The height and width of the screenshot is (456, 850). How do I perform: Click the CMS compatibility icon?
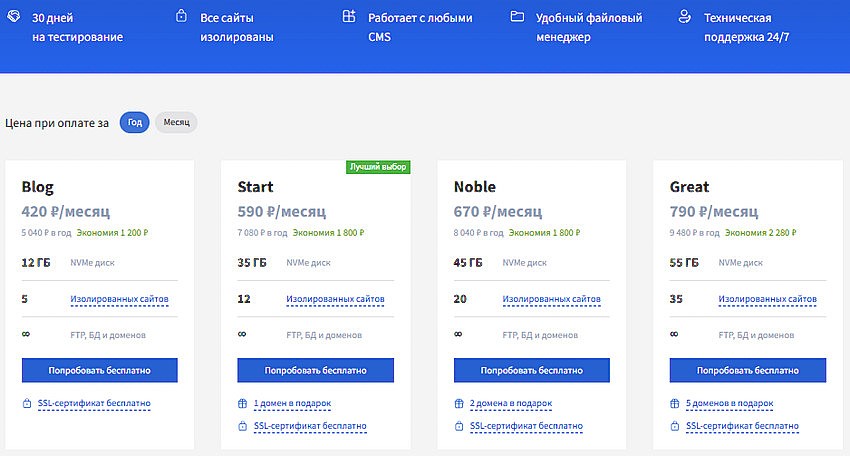[x=349, y=16]
